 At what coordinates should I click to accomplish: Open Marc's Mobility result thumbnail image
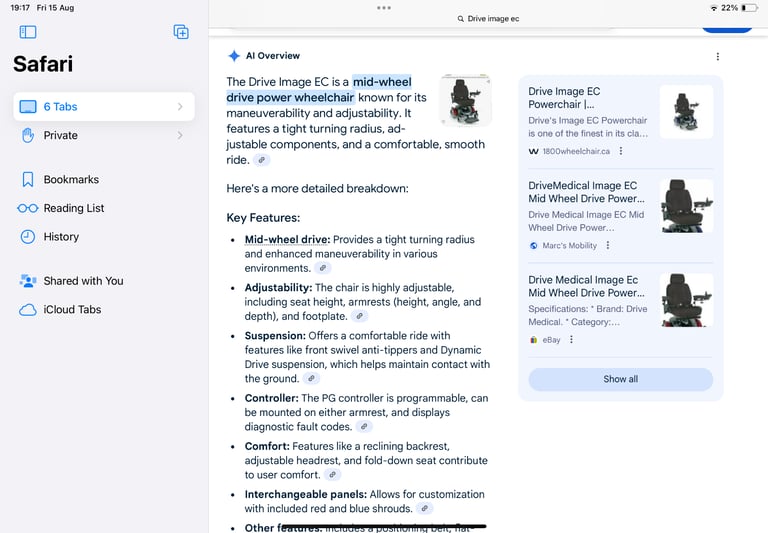(x=686, y=206)
